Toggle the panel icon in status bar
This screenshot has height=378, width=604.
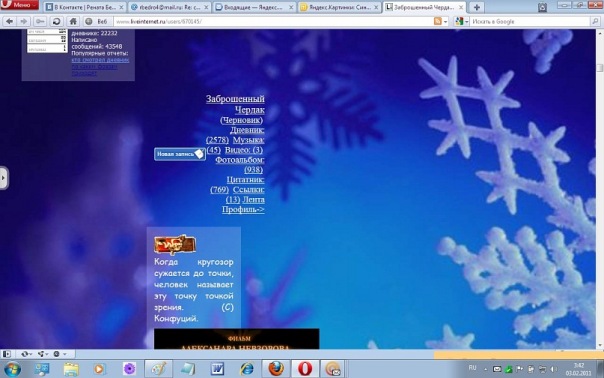pos(7,354)
